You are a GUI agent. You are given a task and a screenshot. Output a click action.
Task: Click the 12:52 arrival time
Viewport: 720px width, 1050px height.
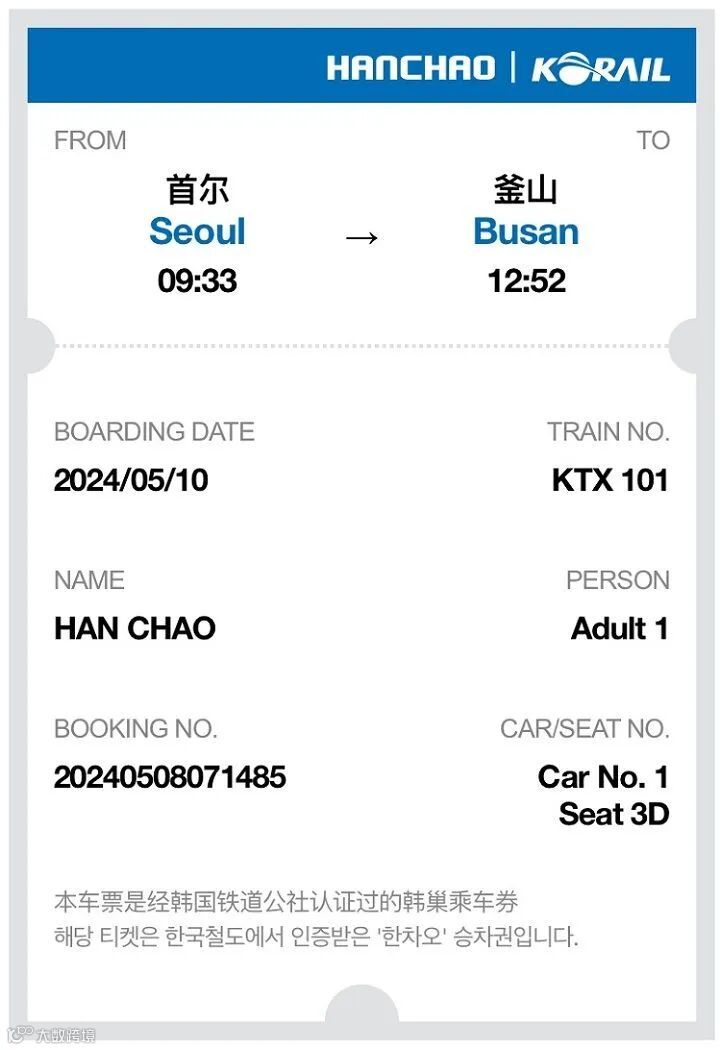tap(526, 281)
